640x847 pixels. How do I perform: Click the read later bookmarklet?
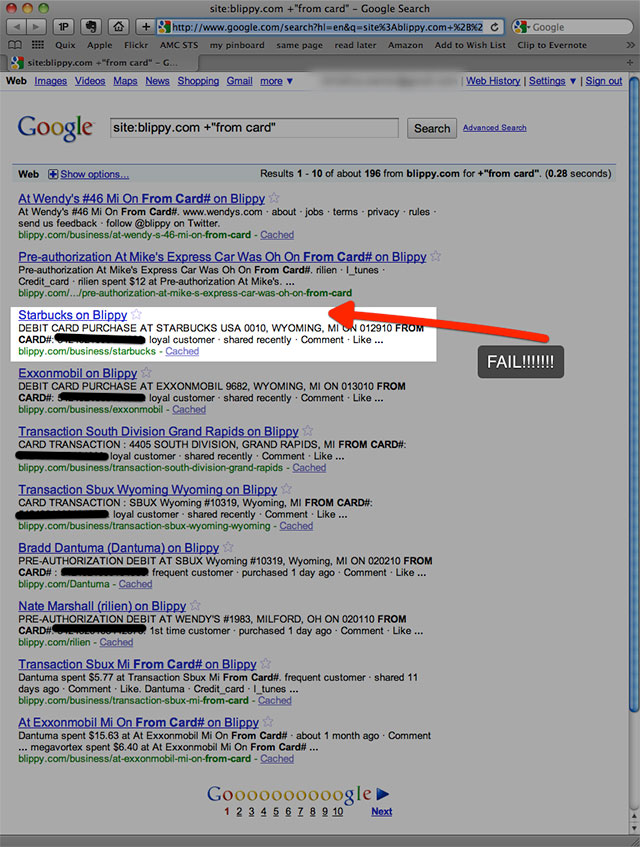355,45
